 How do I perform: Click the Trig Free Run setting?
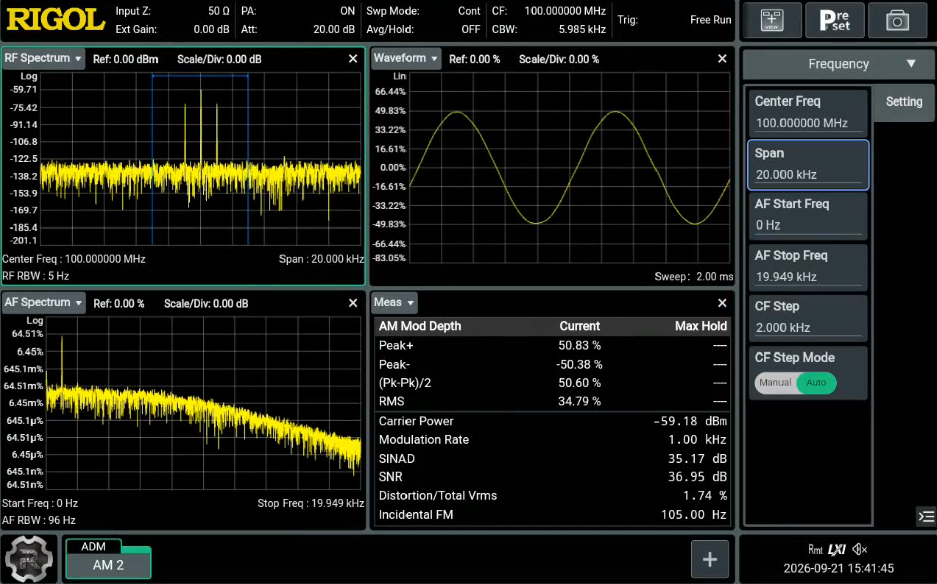click(x=674, y=20)
